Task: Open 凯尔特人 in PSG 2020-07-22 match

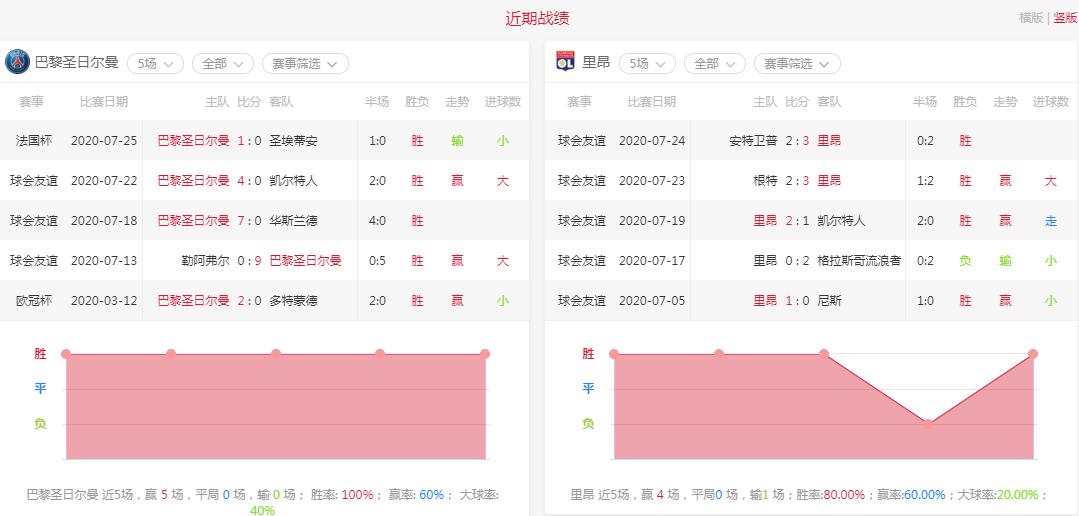Action: point(293,181)
